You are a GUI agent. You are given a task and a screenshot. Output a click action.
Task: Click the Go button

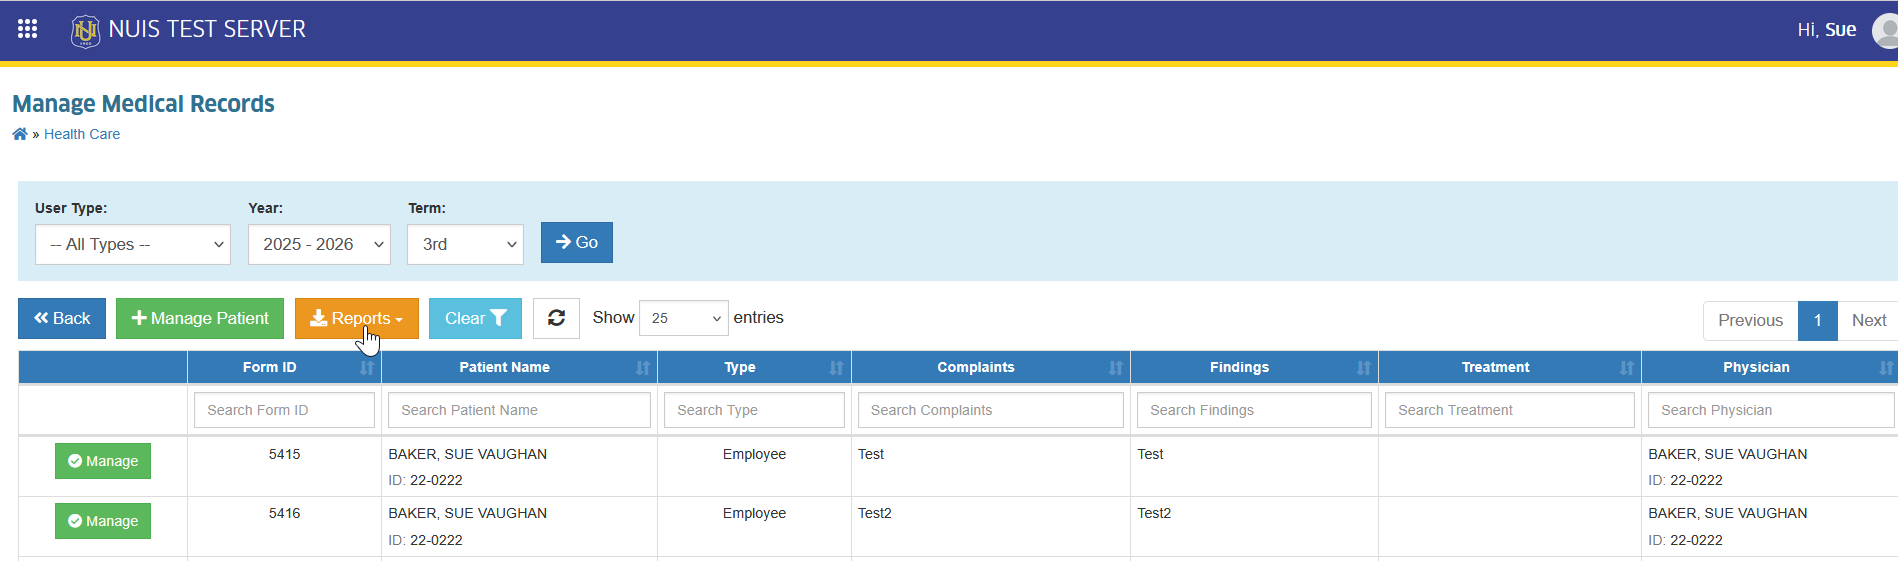click(x=577, y=242)
